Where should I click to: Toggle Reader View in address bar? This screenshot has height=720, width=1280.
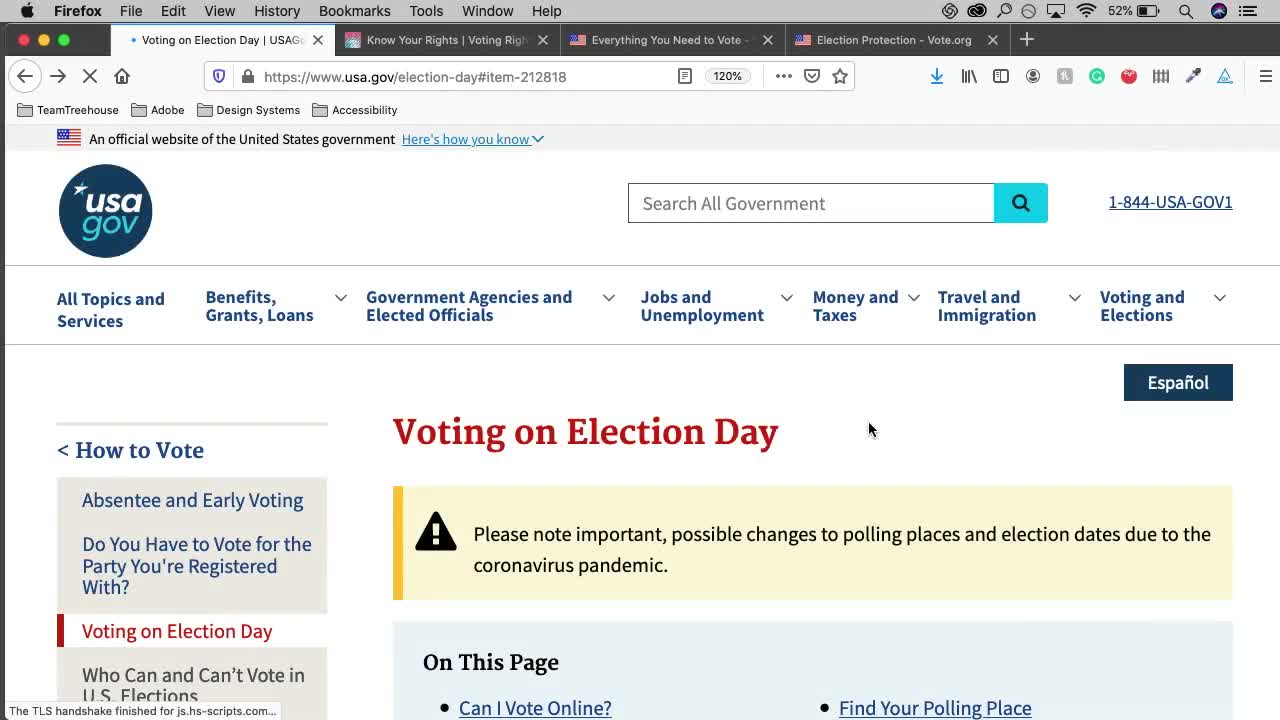[x=685, y=76]
